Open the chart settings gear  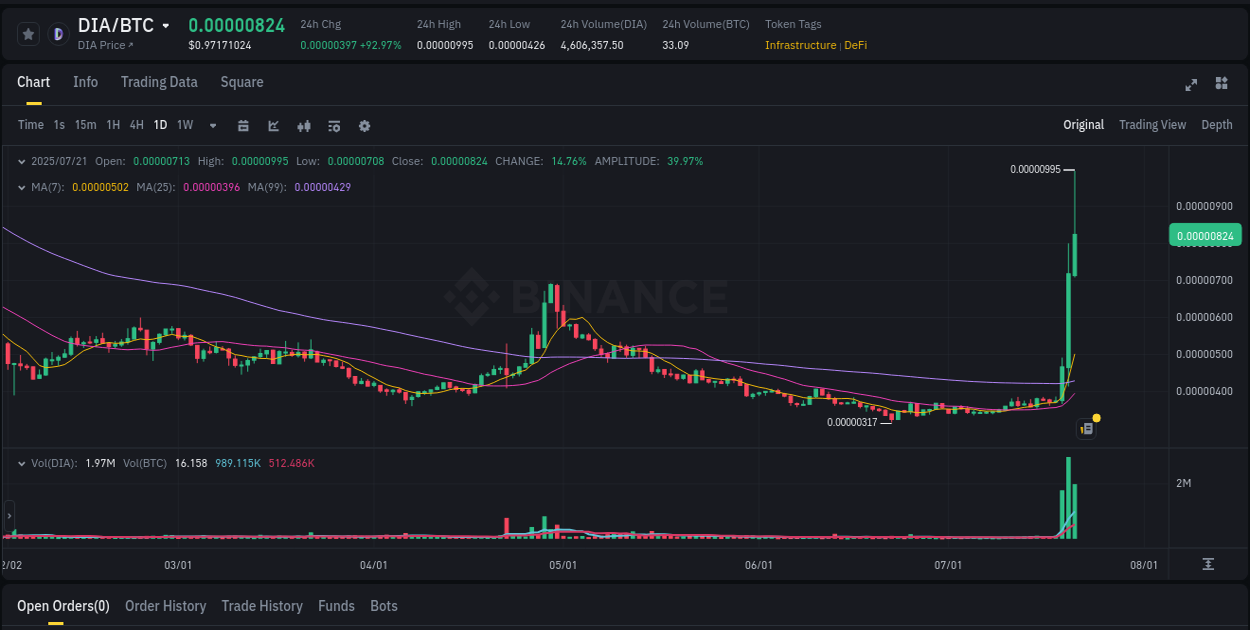[x=363, y=126]
